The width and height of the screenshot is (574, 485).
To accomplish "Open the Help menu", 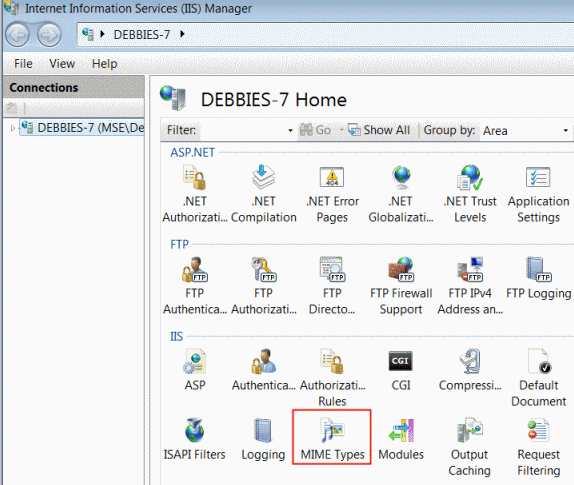I will point(104,64).
